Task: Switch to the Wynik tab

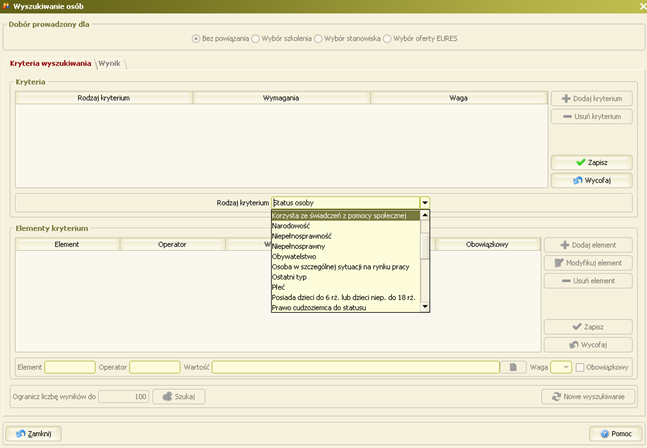Action: pos(109,64)
